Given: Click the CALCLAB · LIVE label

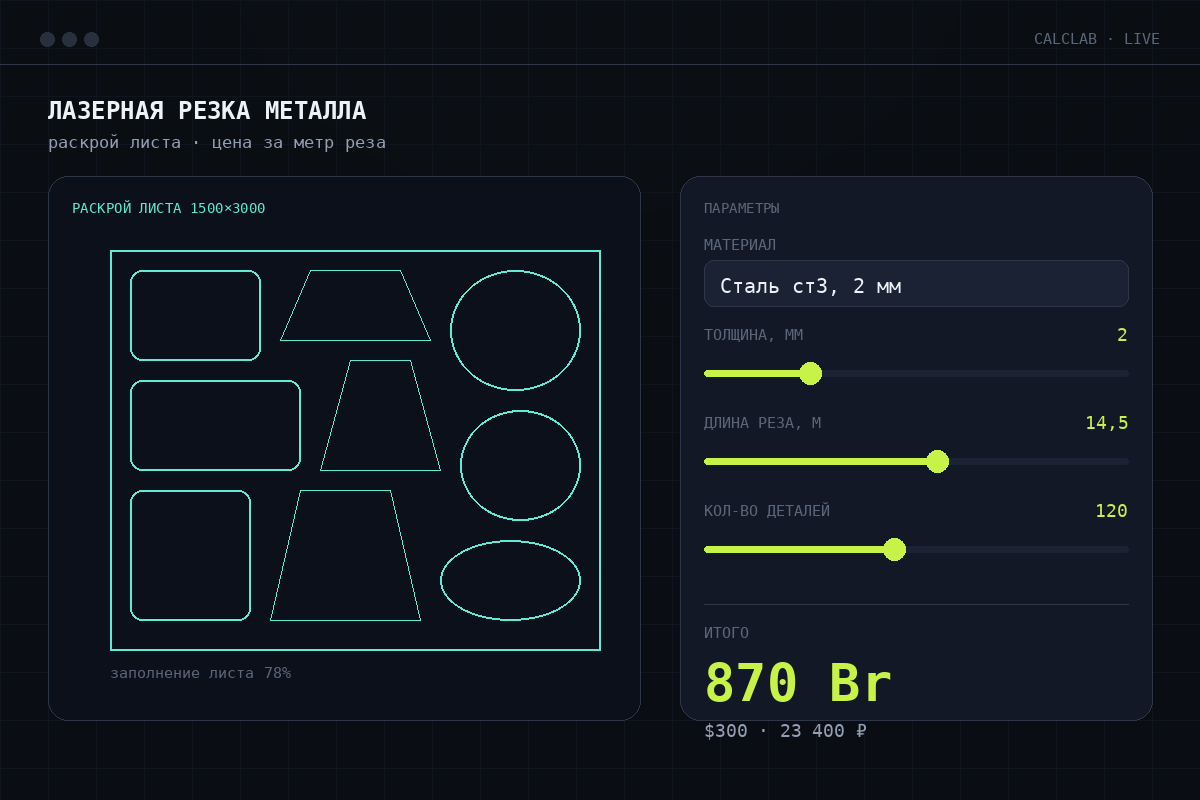Looking at the screenshot, I should (1097, 39).
